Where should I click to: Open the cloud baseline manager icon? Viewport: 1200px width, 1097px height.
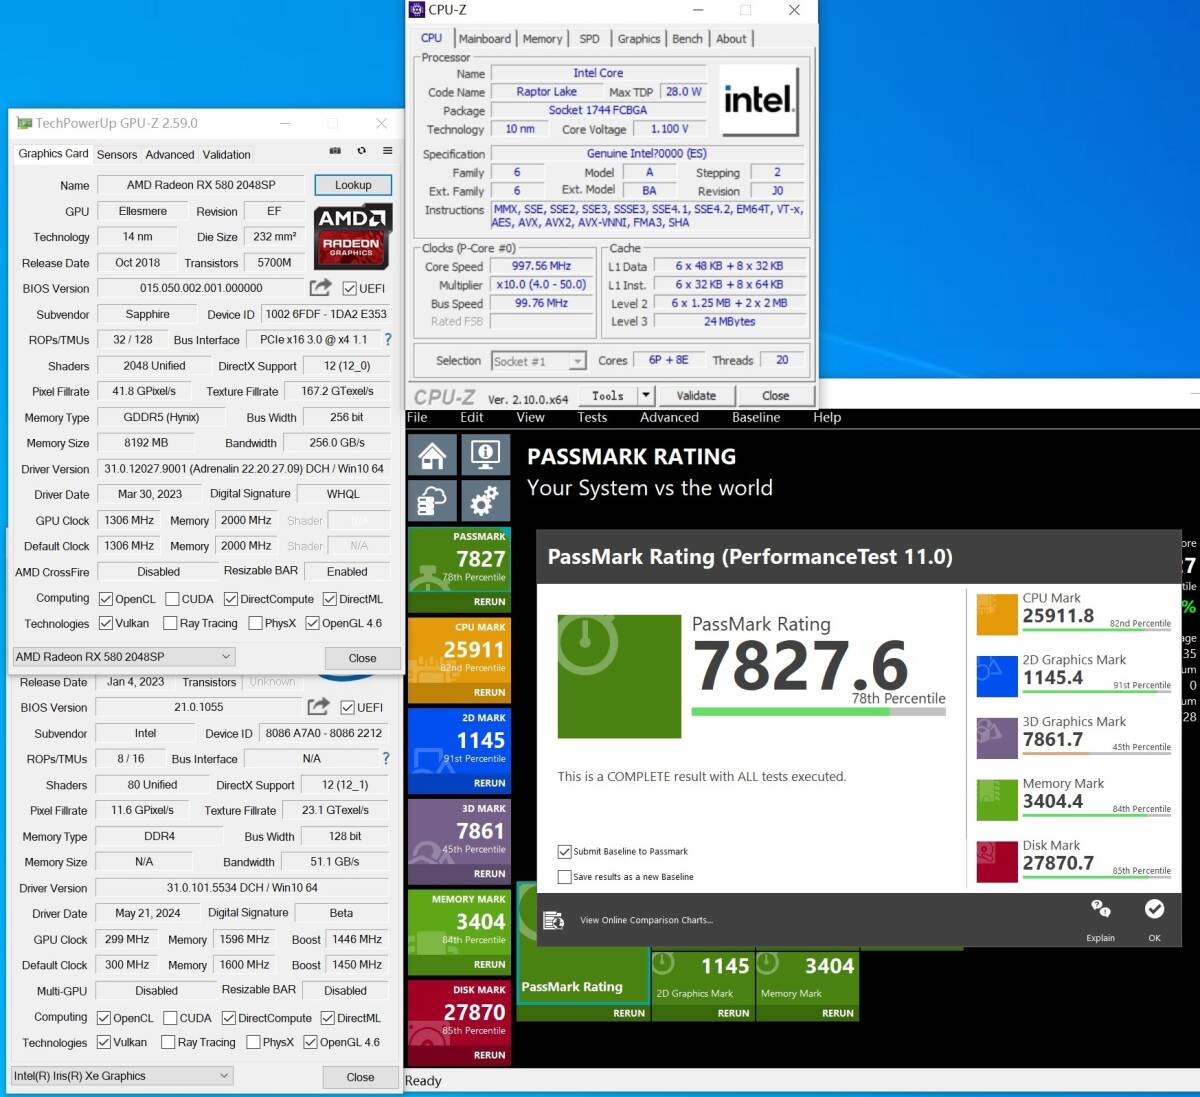432,501
